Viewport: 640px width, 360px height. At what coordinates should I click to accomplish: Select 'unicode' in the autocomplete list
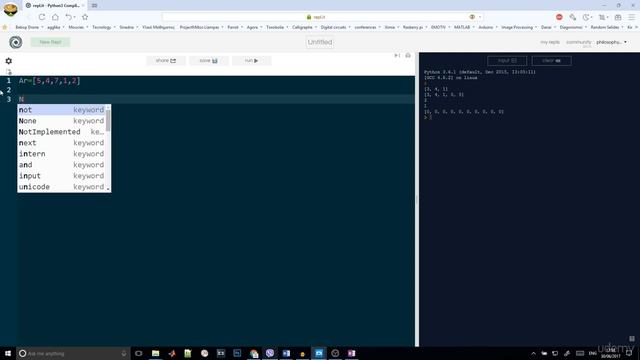pyautogui.click(x=62, y=187)
